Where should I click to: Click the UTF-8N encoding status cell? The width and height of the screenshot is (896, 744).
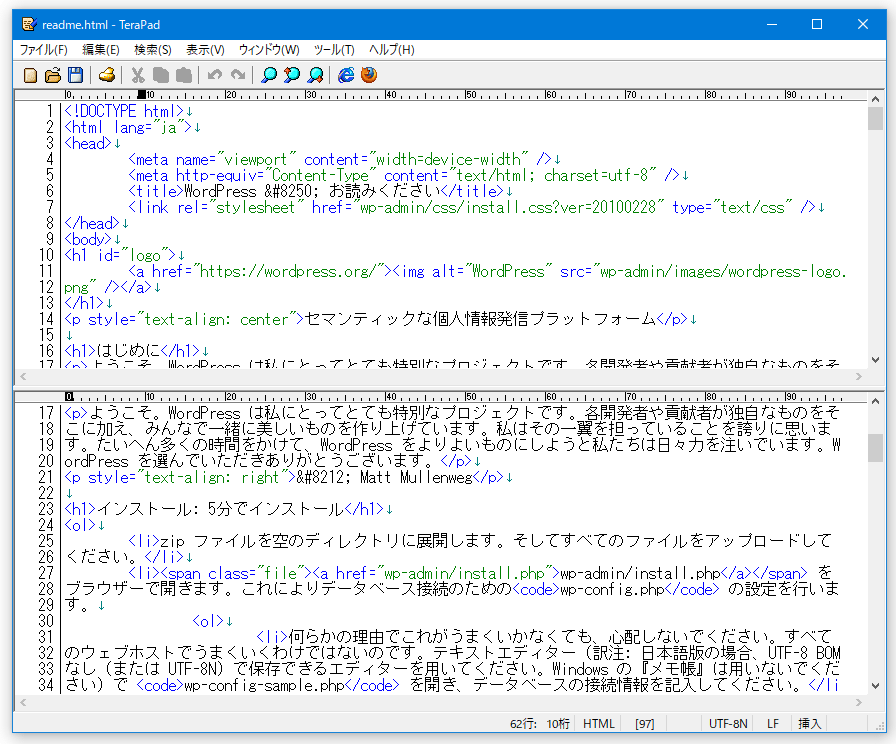click(728, 724)
